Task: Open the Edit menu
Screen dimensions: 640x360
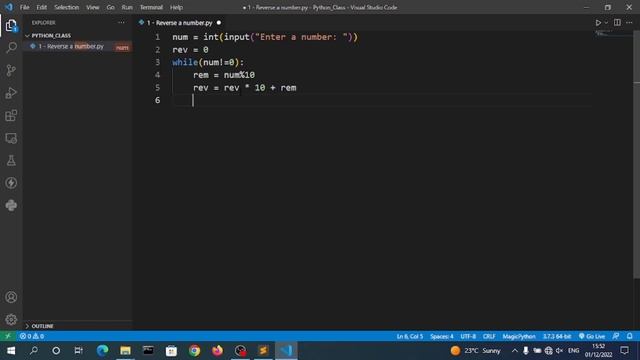Action: click(x=41, y=7)
